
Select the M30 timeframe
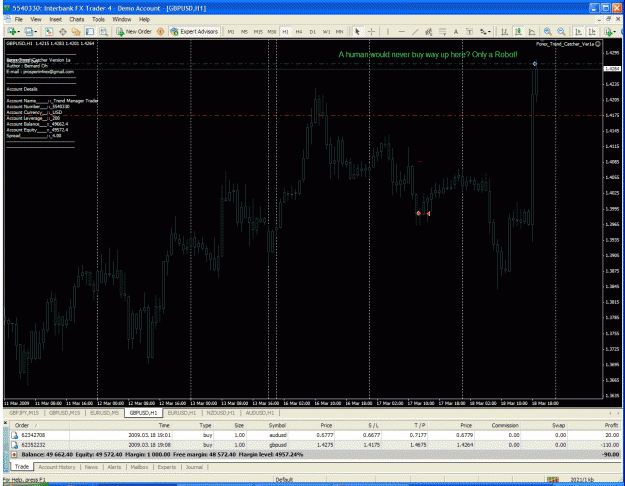tap(272, 32)
